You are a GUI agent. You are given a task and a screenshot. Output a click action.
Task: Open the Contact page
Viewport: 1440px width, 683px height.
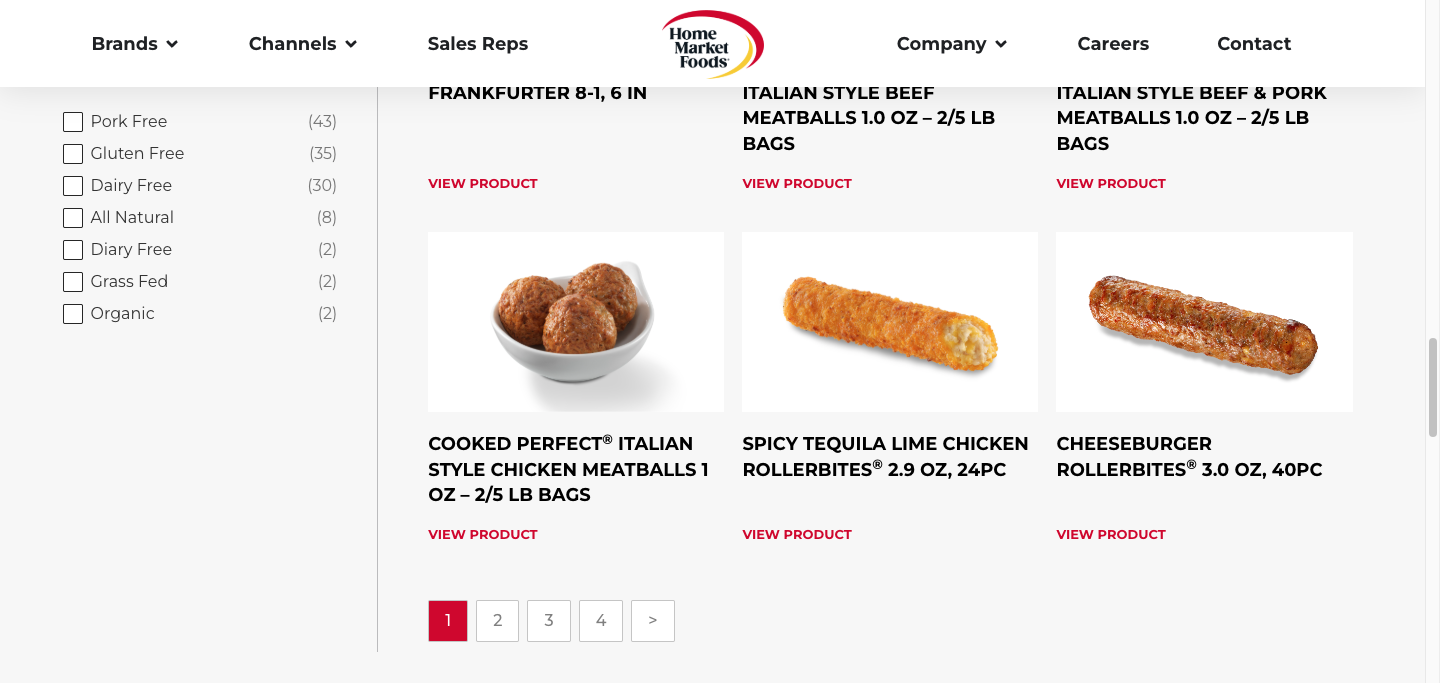coord(1254,44)
